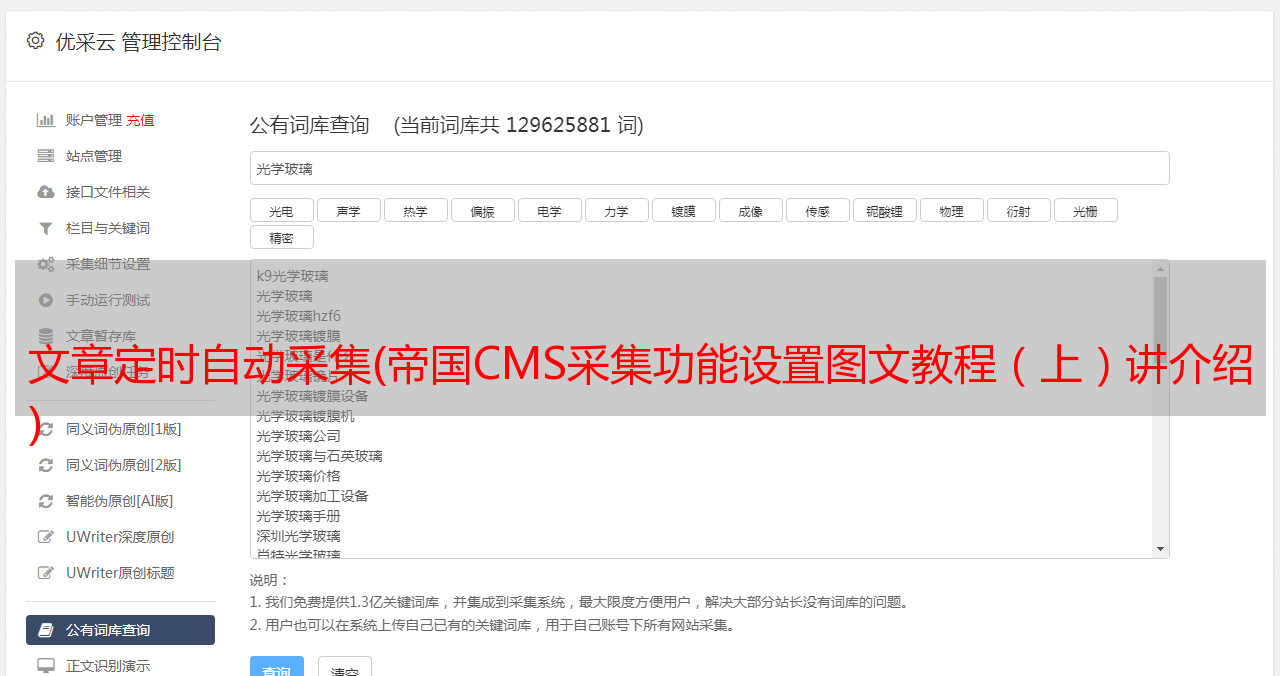Click the 充值 recharge link
The image size is (1280, 676).
click(x=140, y=120)
